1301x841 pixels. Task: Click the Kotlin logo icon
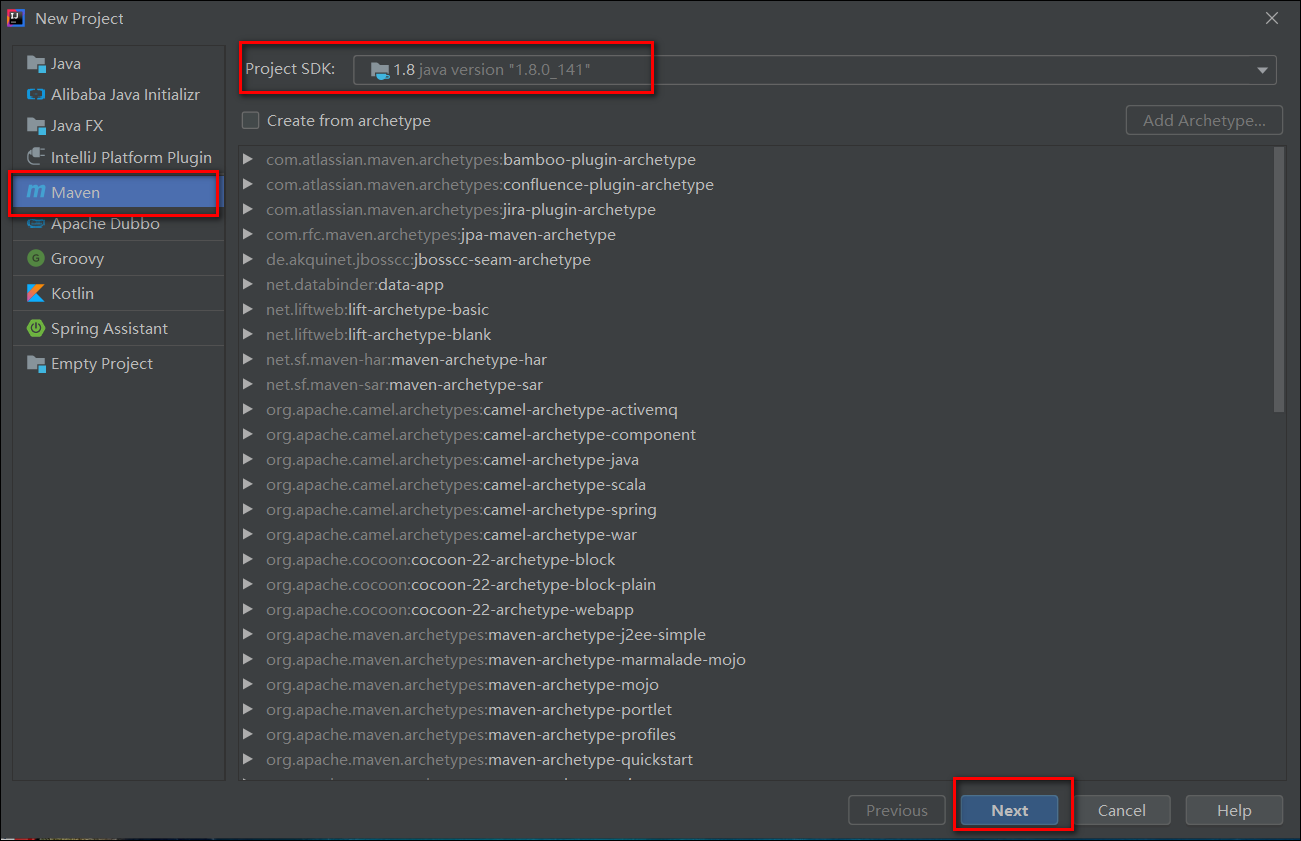click(x=36, y=293)
